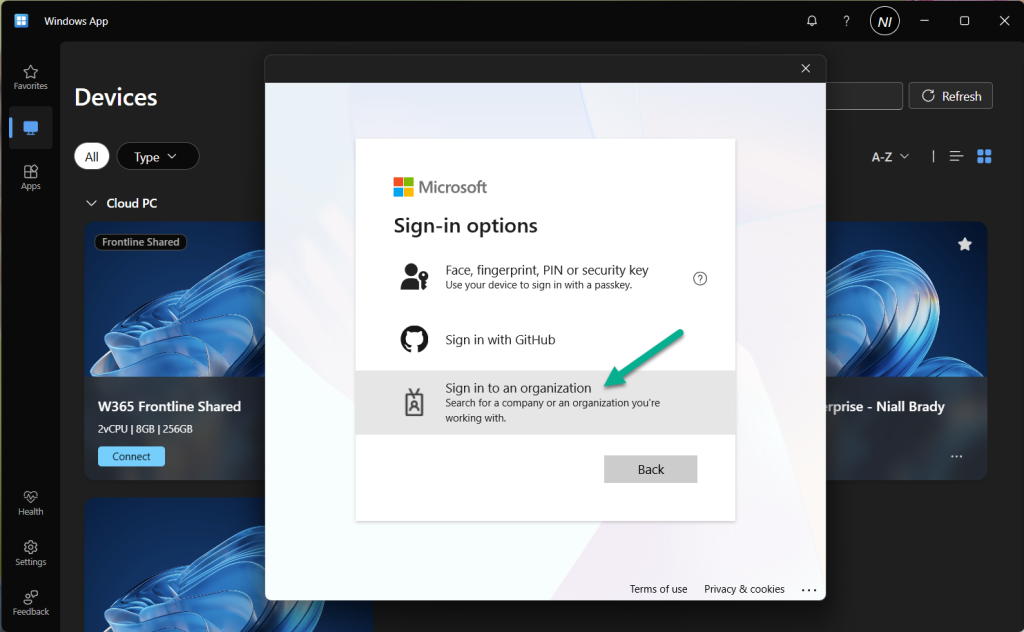Open the Health page
This screenshot has height=632, width=1024.
(30, 502)
